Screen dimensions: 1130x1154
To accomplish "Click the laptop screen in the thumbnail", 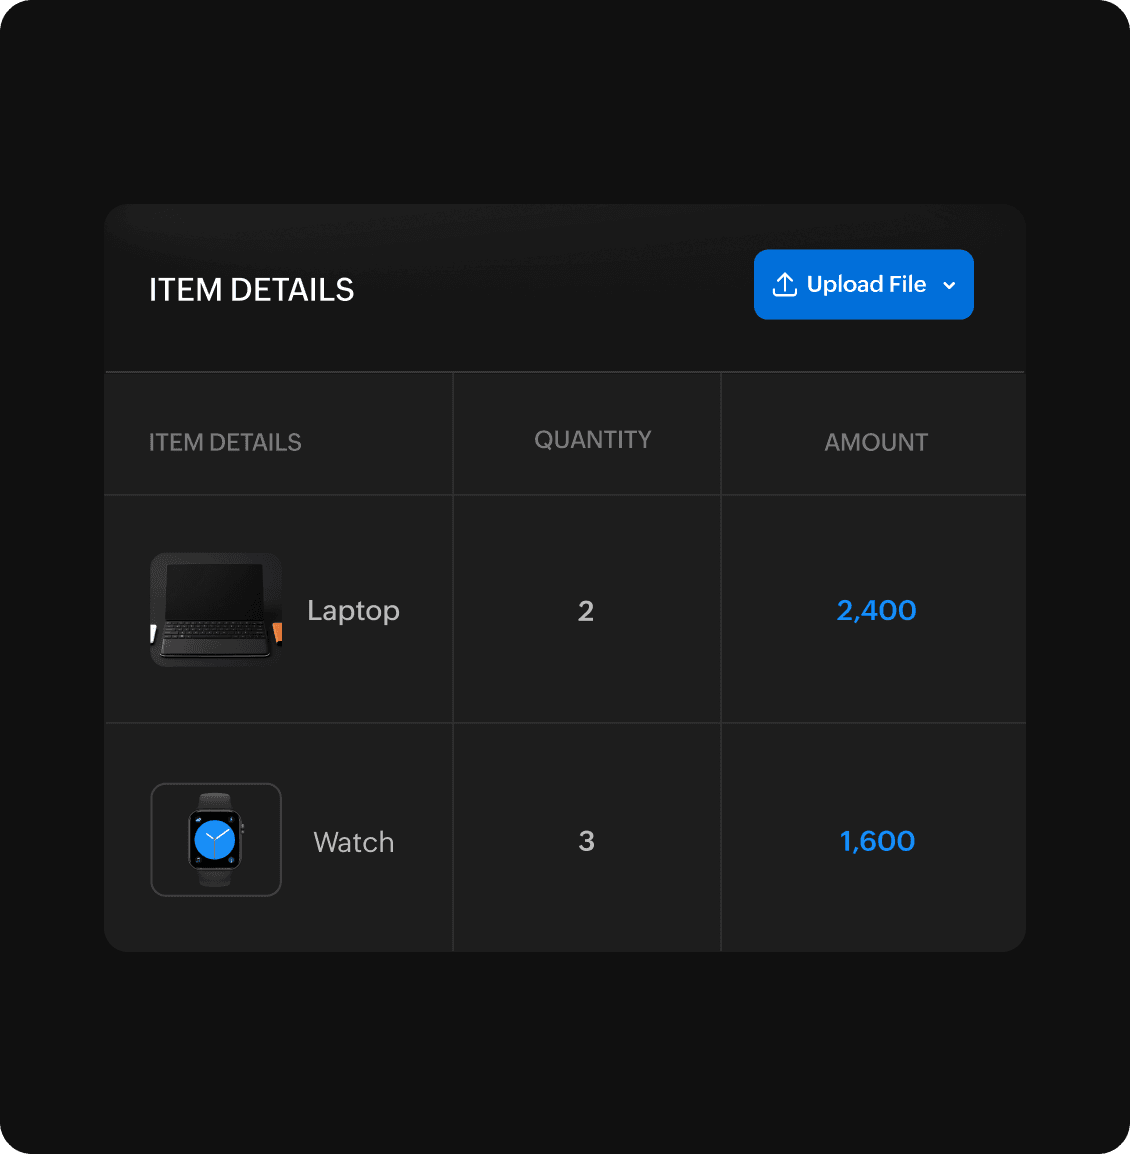I will (x=215, y=591).
